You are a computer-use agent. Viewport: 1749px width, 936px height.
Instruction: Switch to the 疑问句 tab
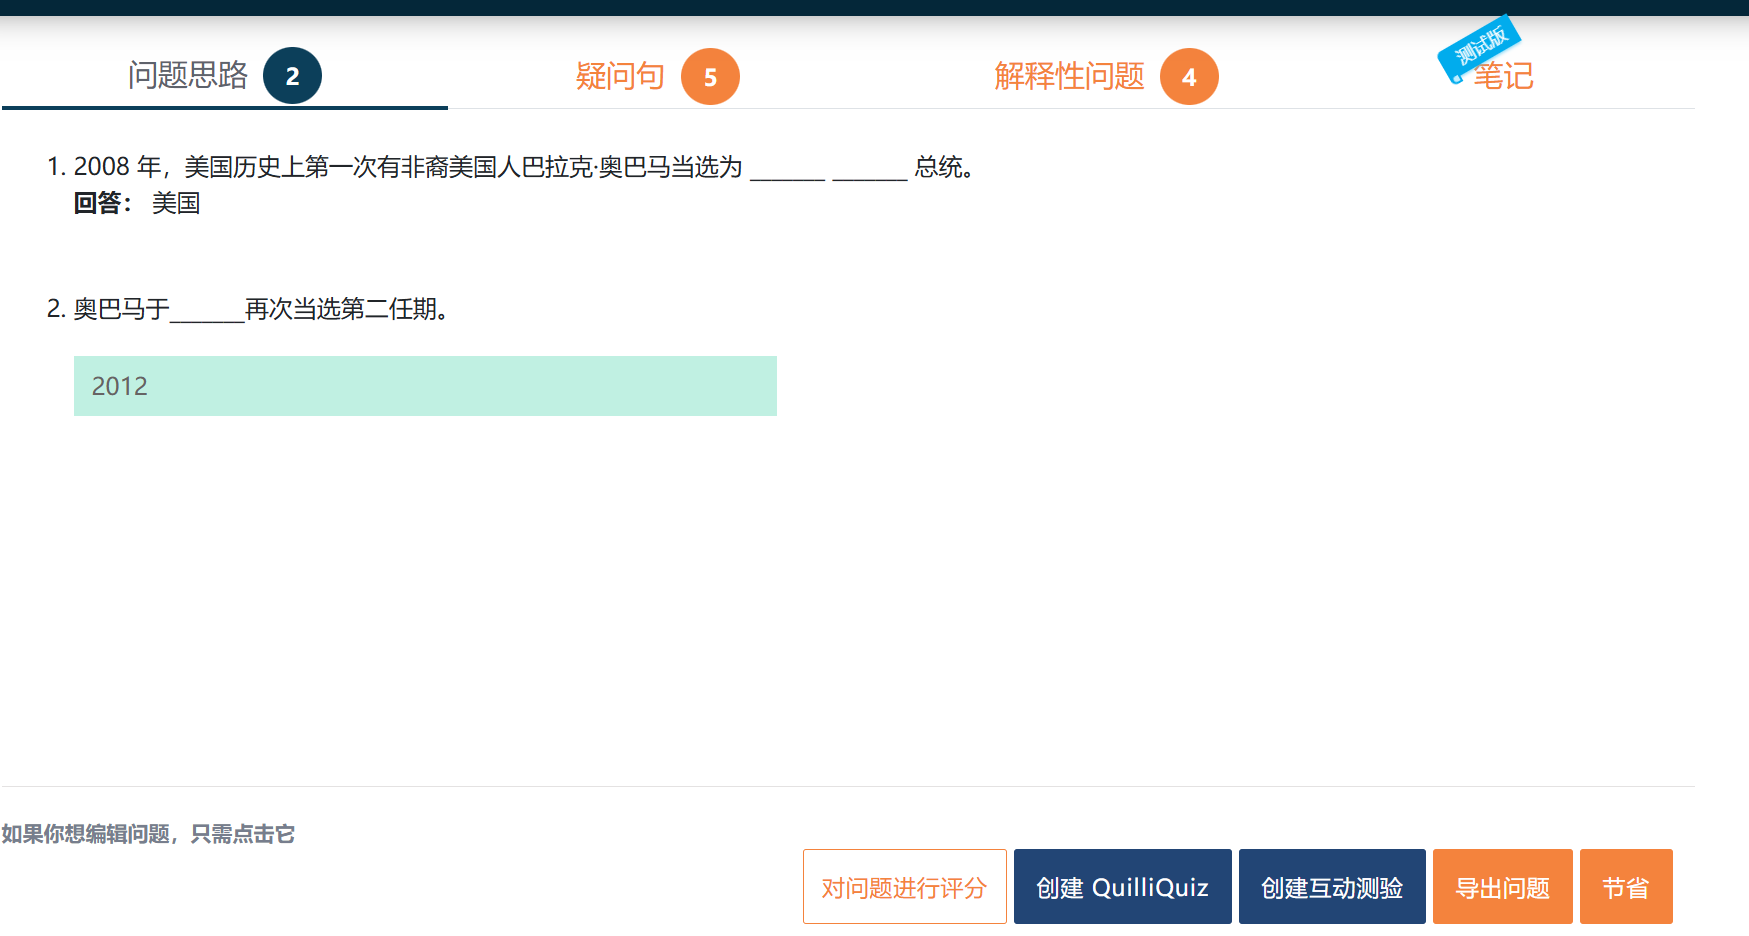tap(618, 76)
